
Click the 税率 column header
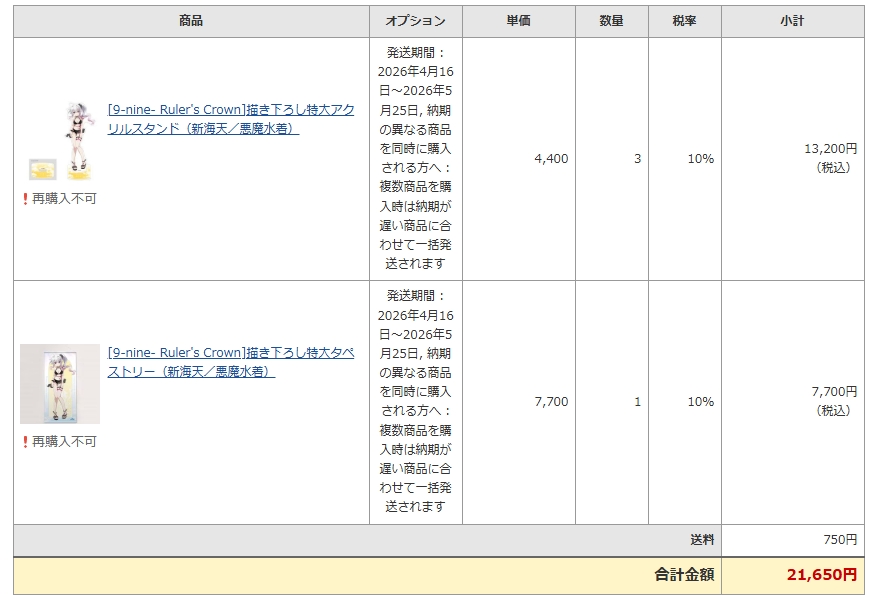(x=684, y=21)
